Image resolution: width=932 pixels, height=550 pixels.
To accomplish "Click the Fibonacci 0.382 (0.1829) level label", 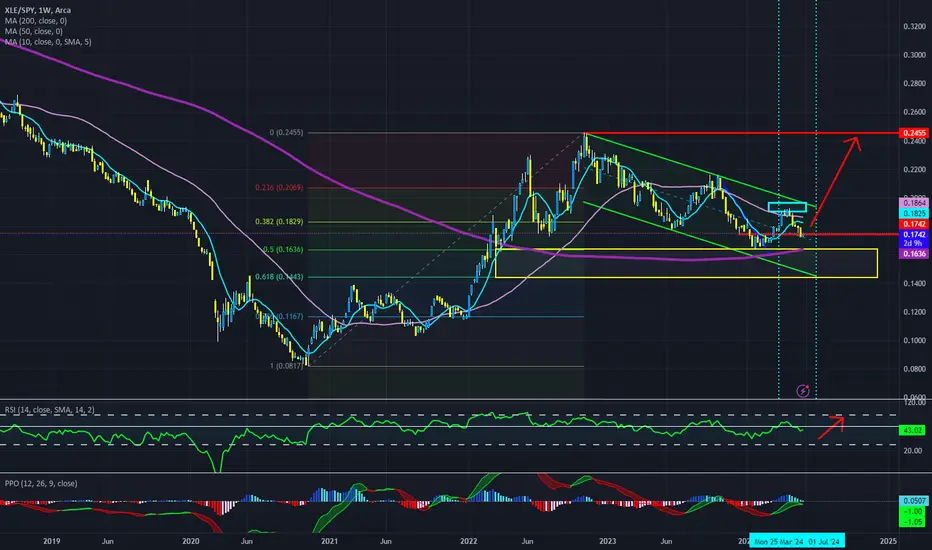I will click(279, 222).
